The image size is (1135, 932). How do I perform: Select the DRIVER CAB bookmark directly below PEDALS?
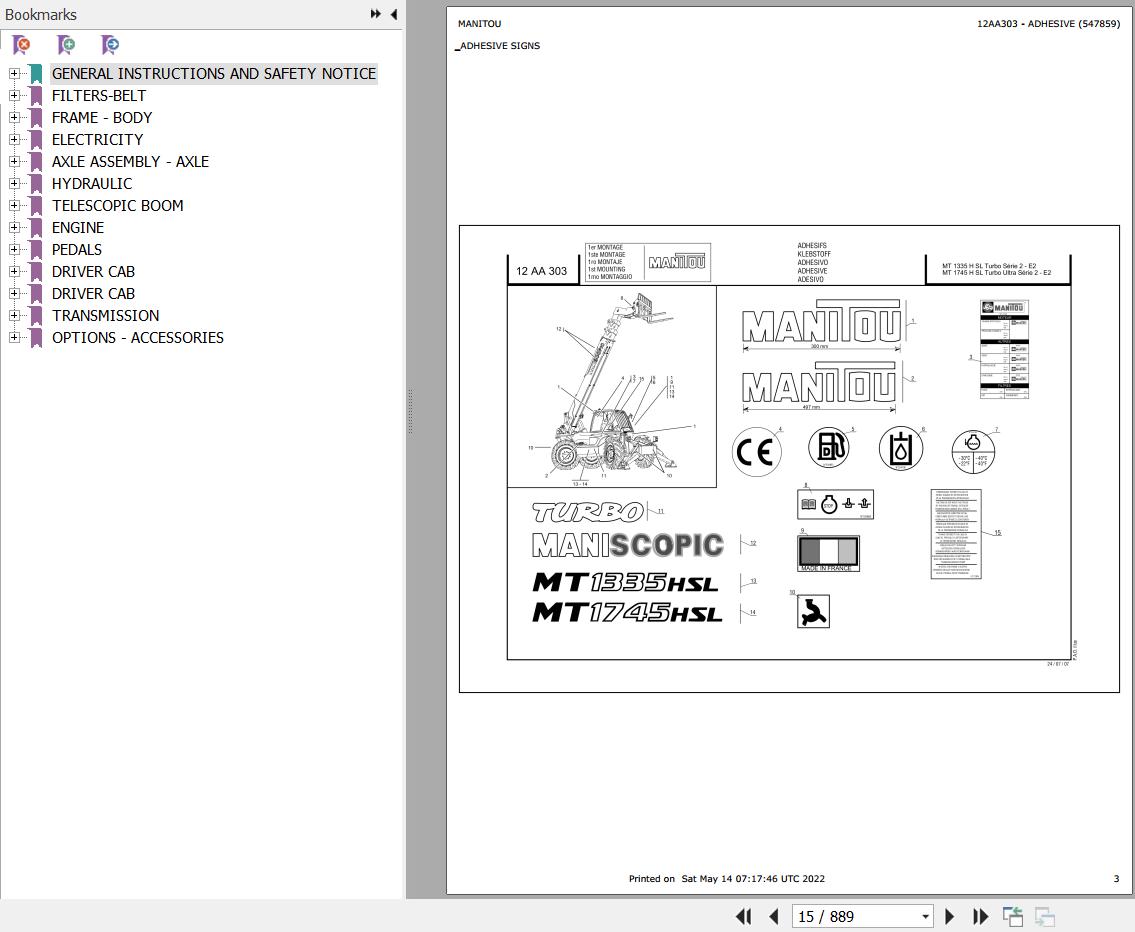[x=93, y=272]
